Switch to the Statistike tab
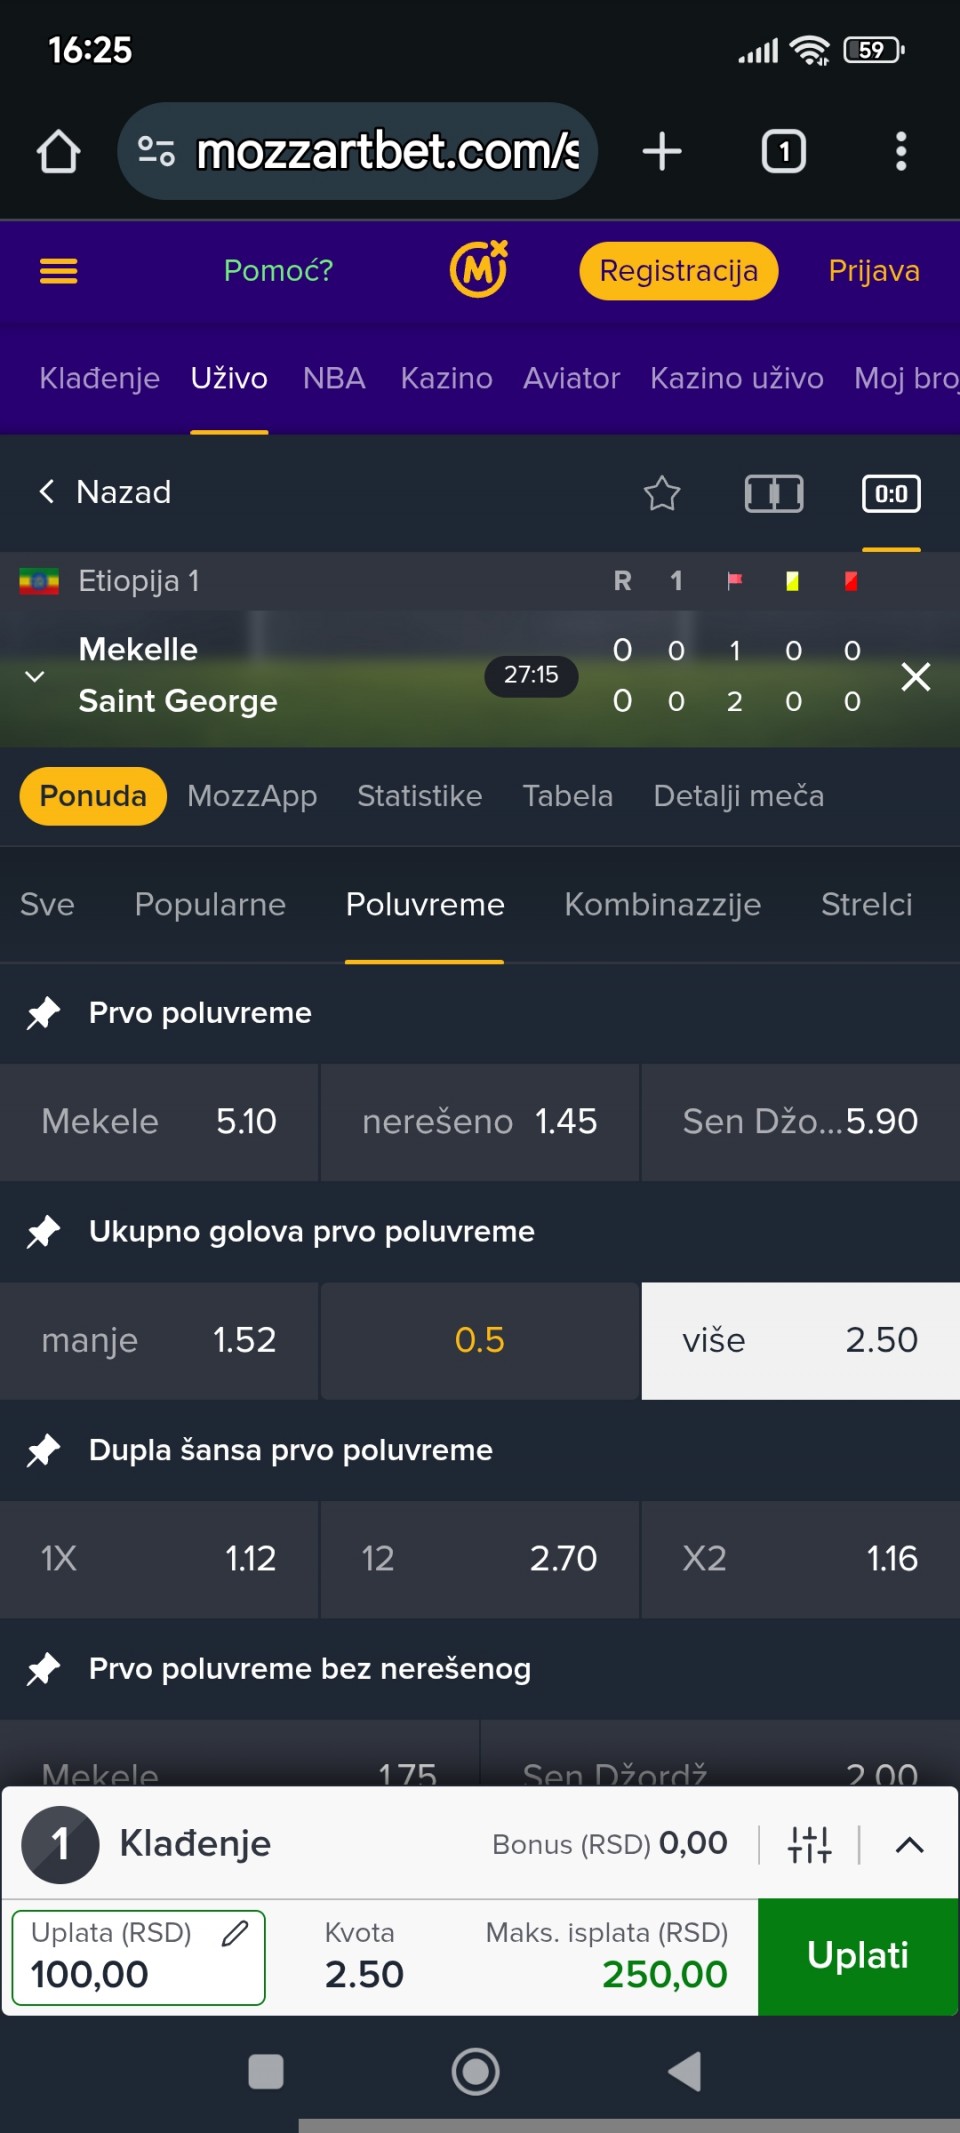 tap(419, 796)
